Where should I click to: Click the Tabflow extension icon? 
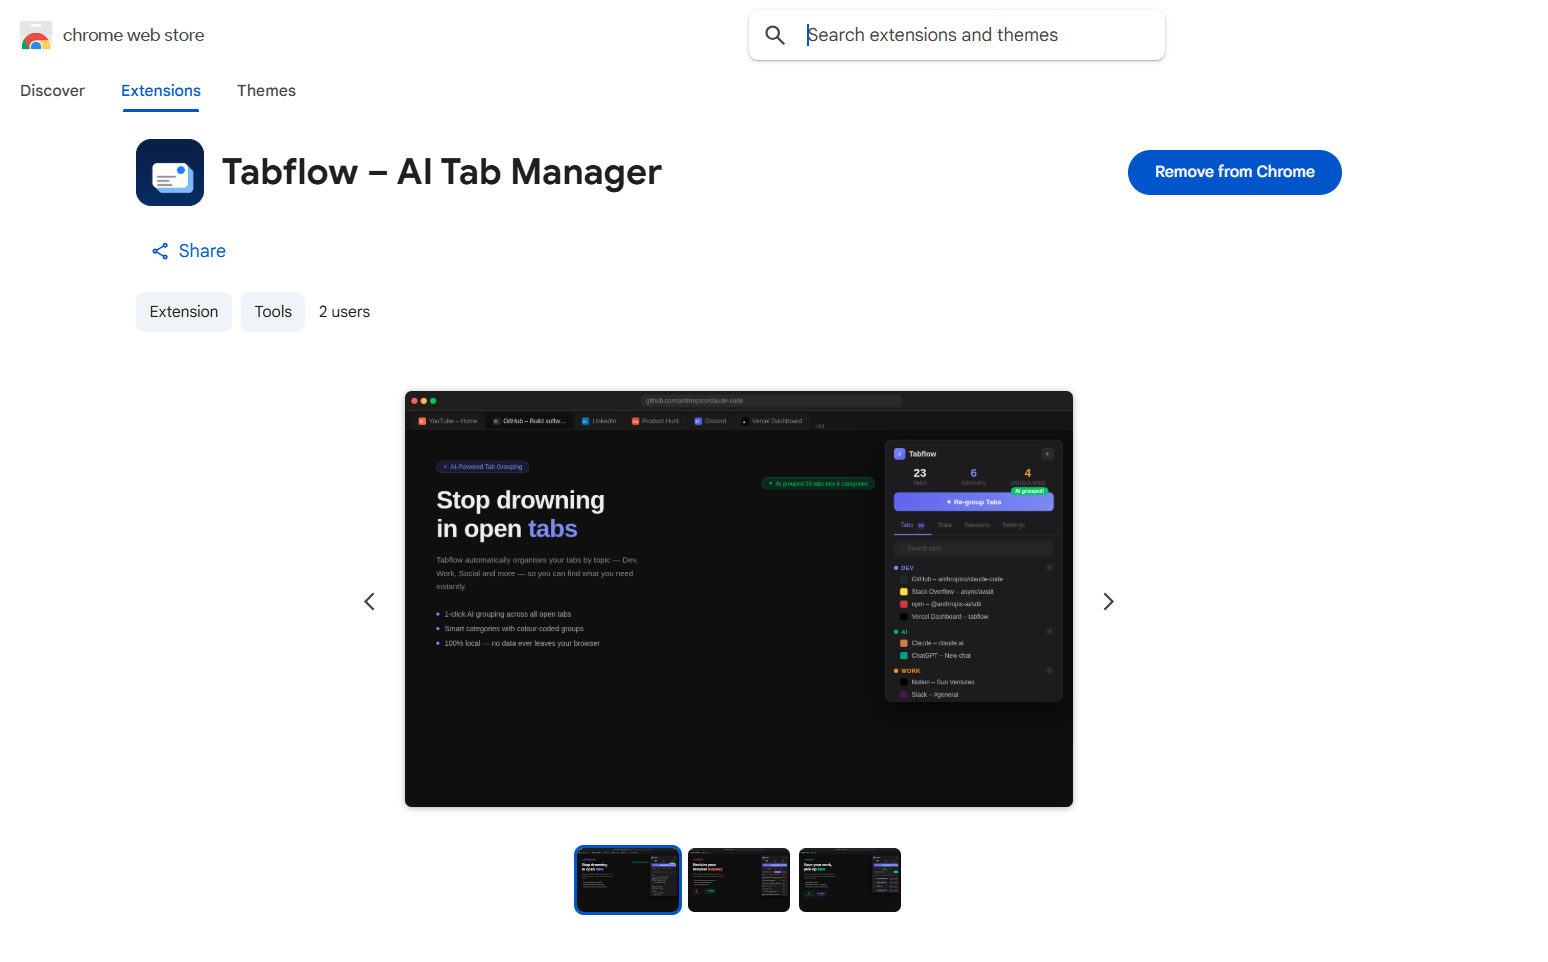pos(170,173)
